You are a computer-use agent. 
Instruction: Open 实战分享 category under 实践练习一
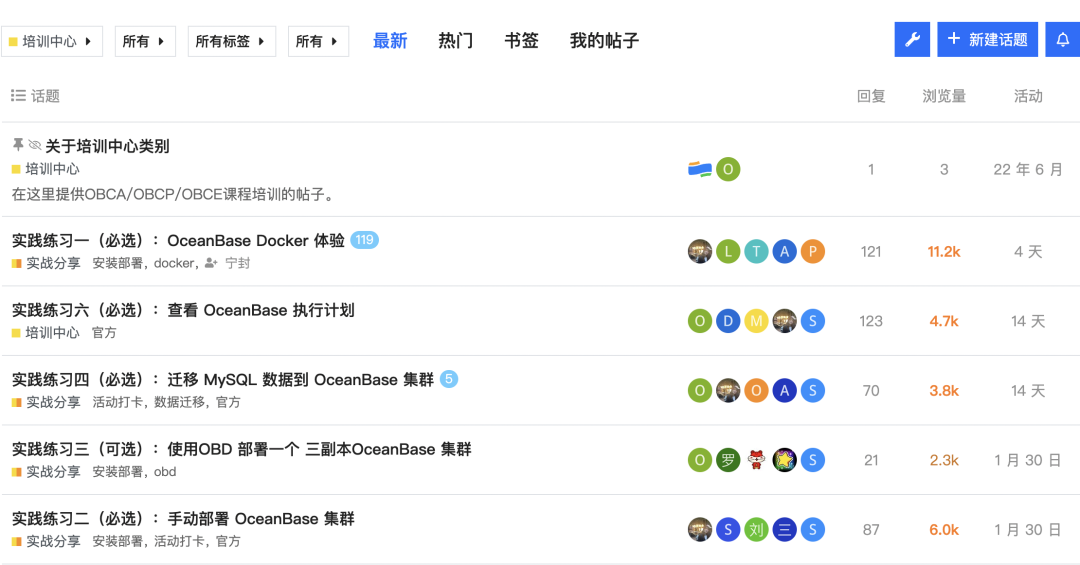[x=46, y=263]
